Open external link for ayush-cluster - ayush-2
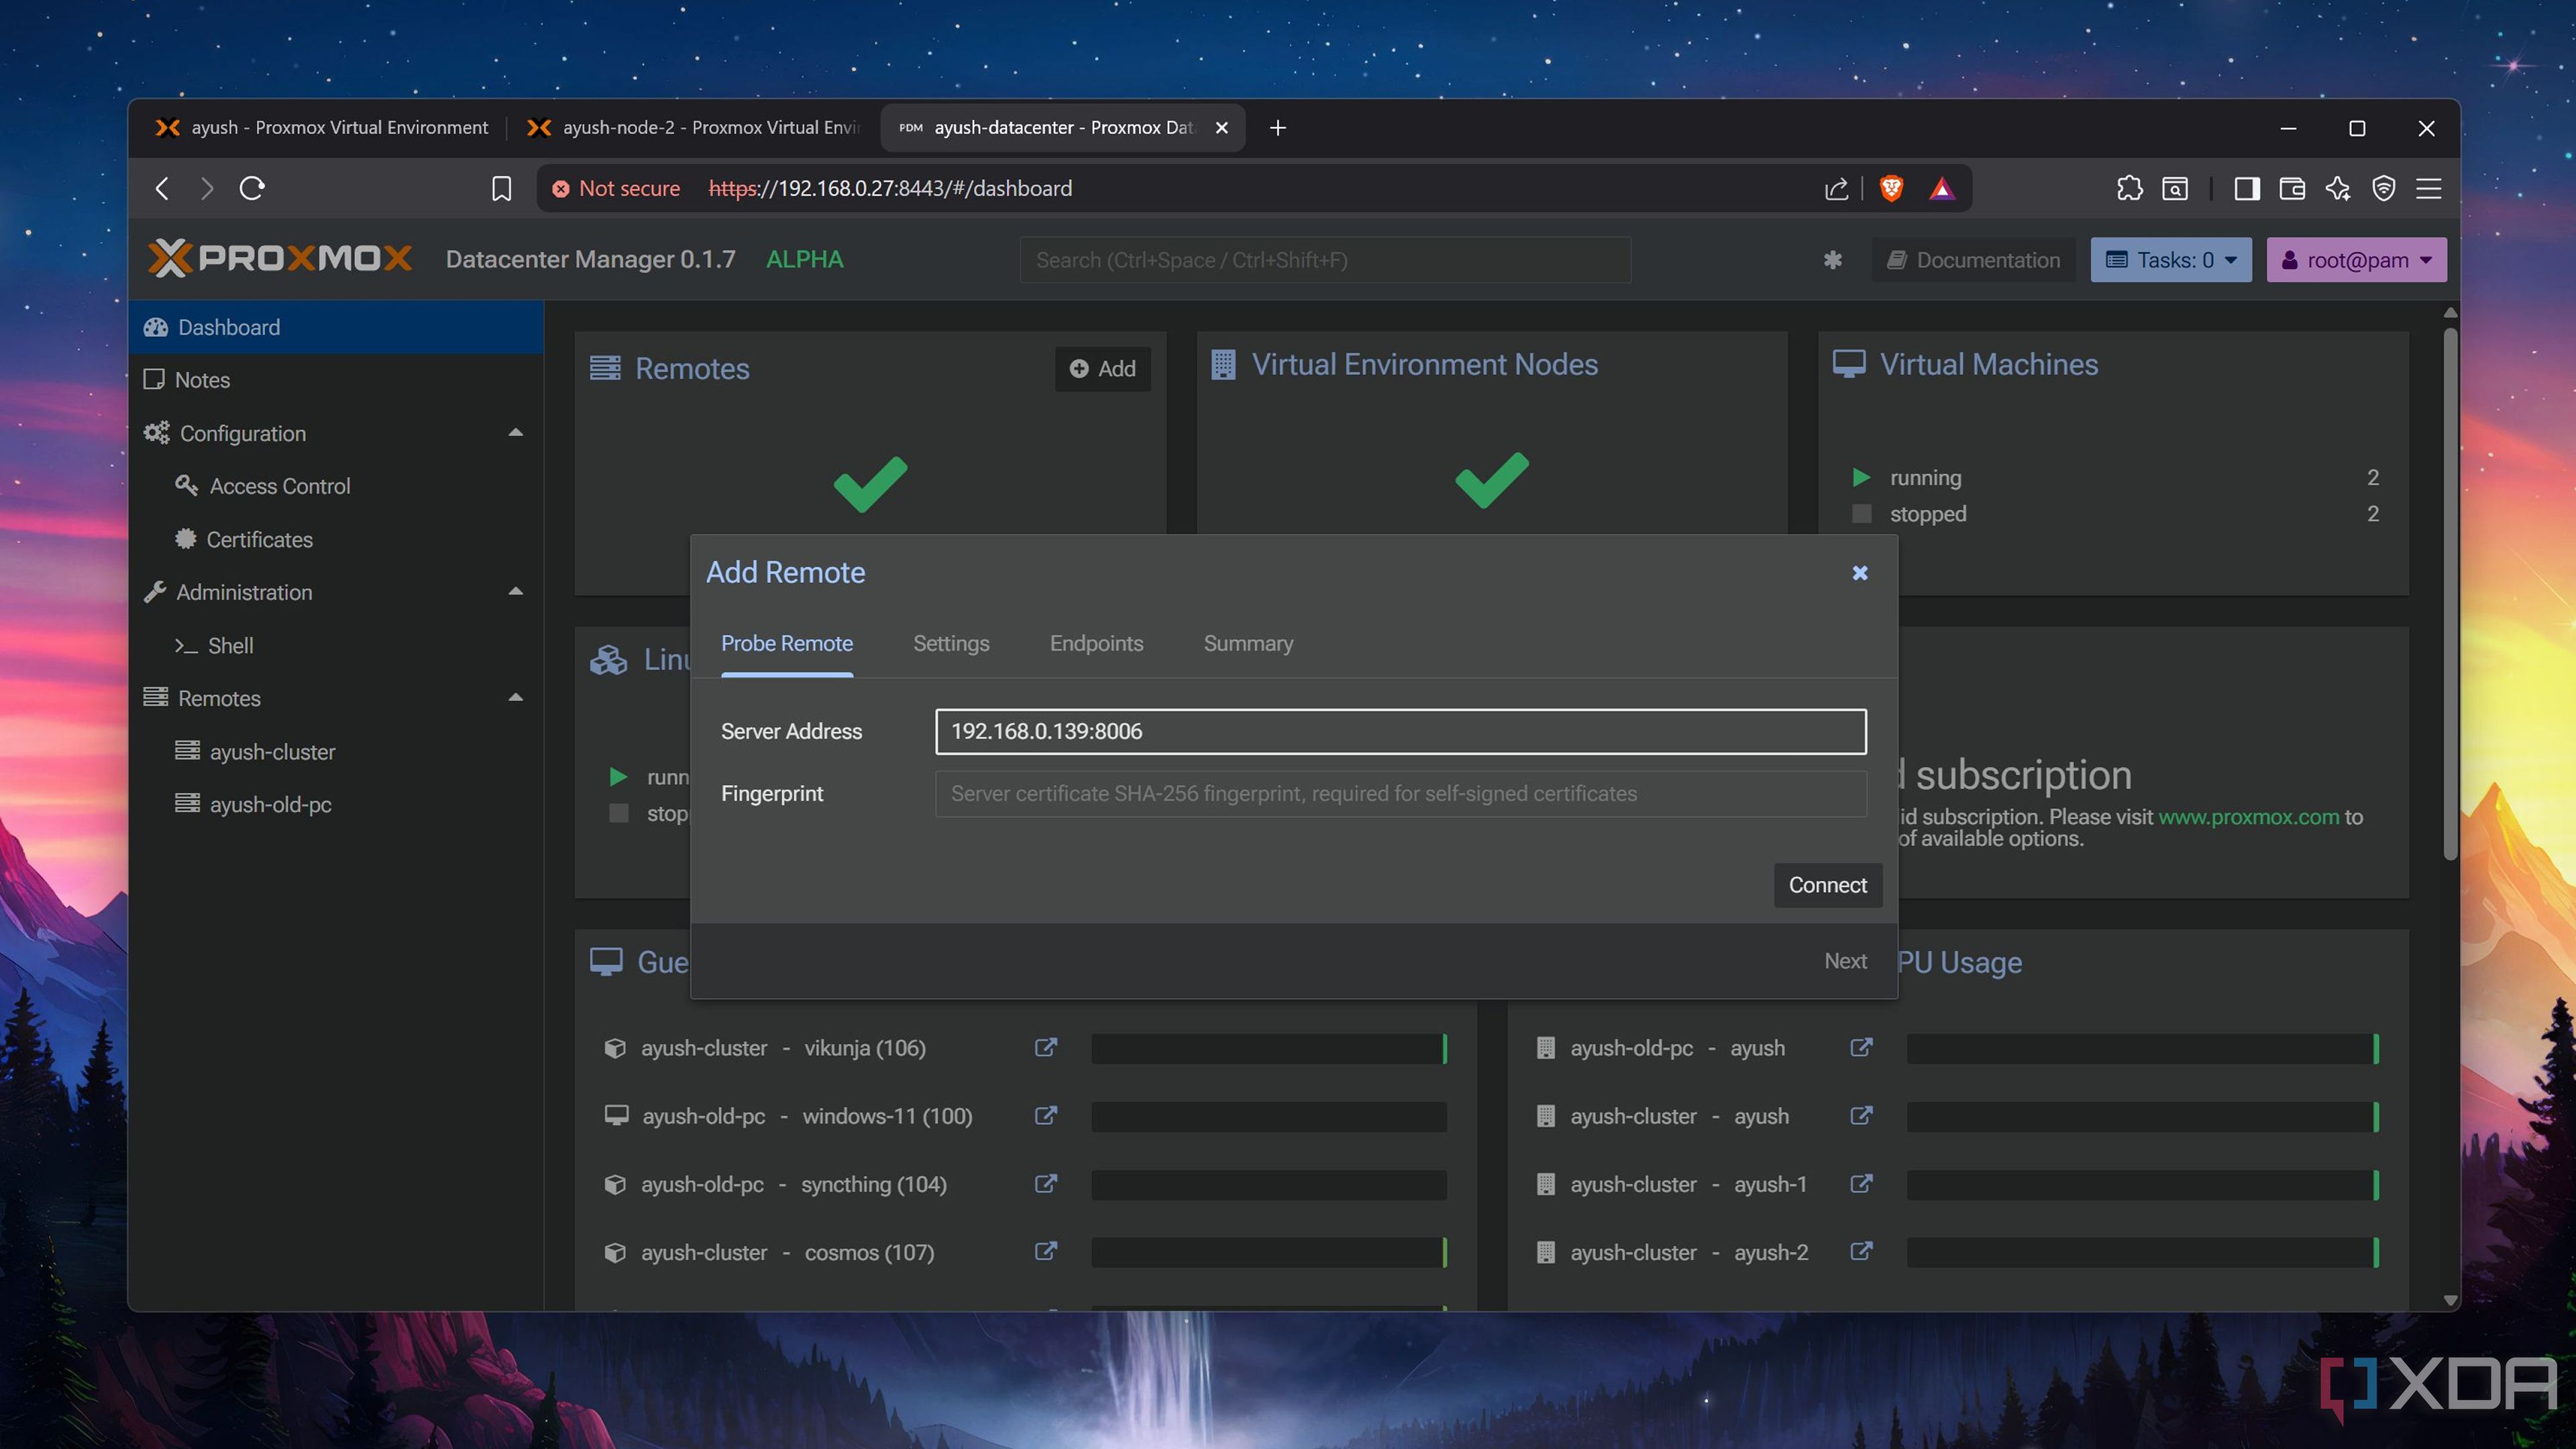The height and width of the screenshot is (1449, 2576). [1861, 1251]
